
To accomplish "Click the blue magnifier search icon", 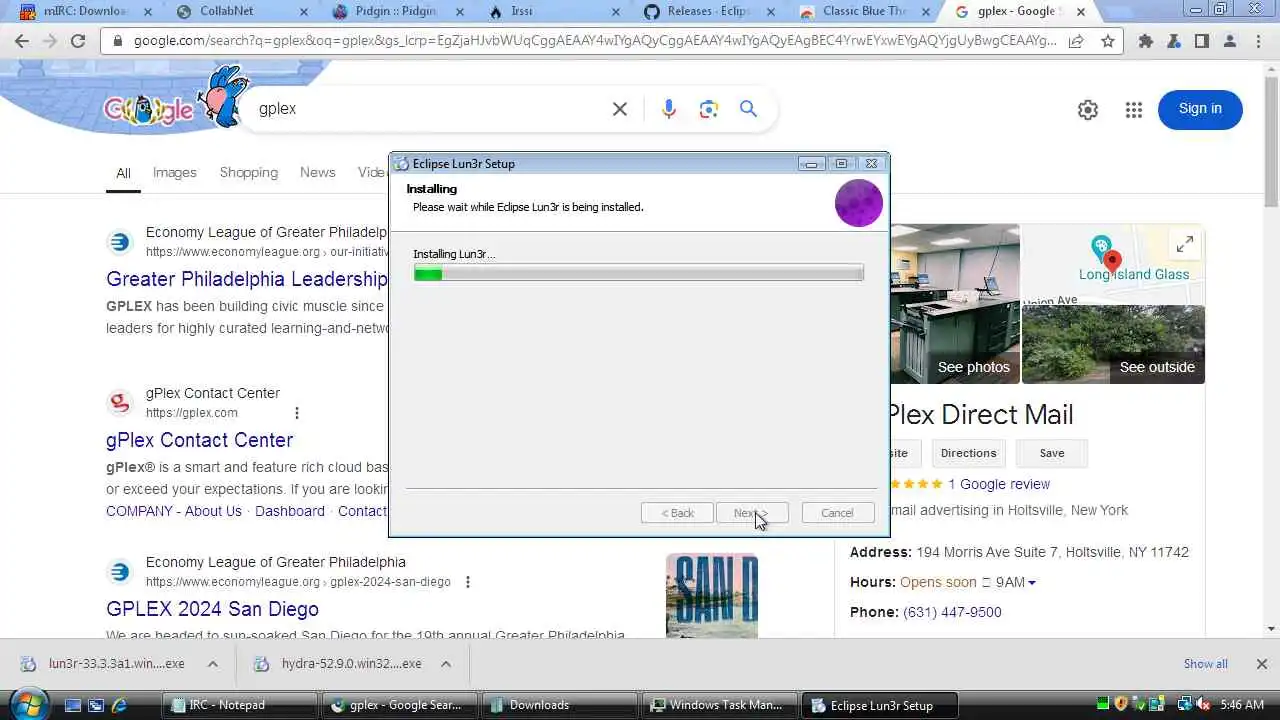I will (x=748, y=109).
